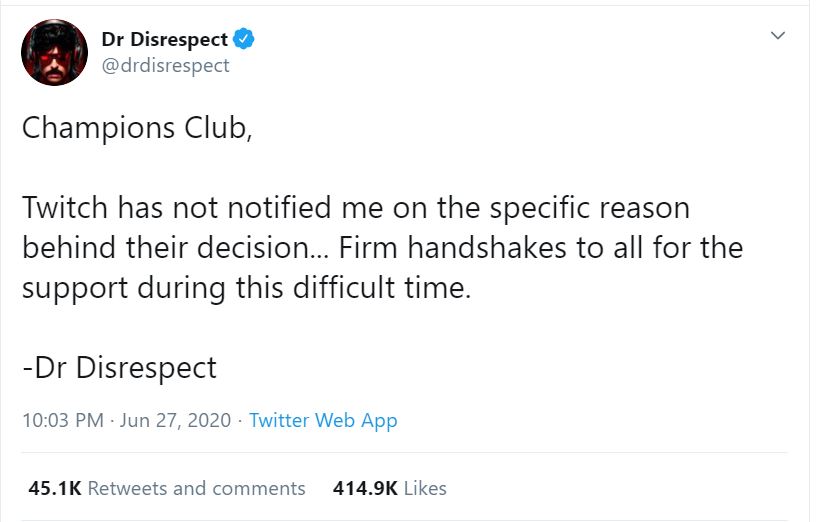Open the @drdisrespect handle link

(166, 65)
